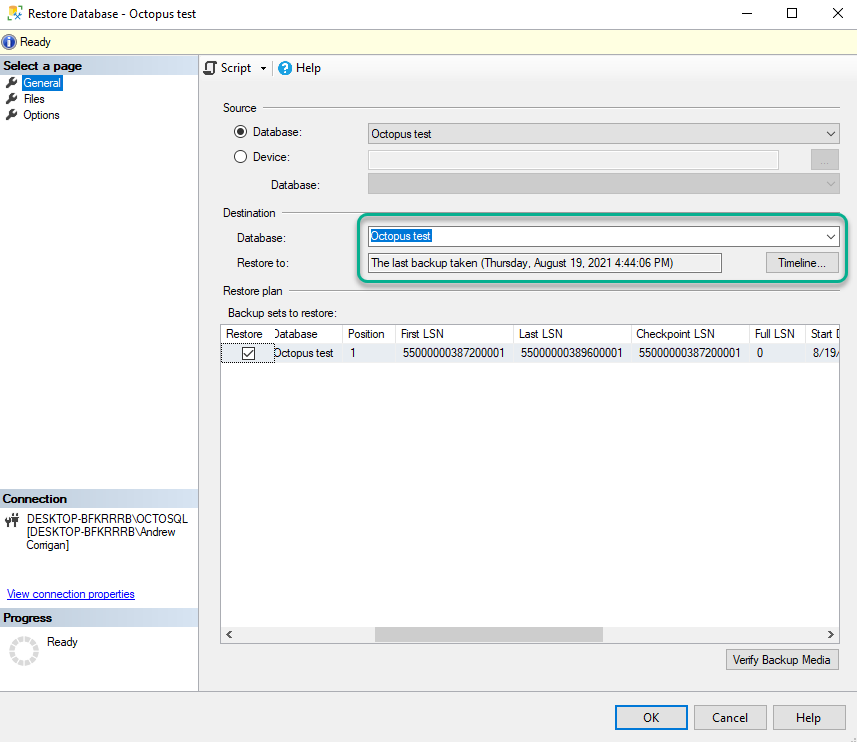The height and width of the screenshot is (742, 857).
Task: Select the Device source radio button
Action: click(x=239, y=157)
